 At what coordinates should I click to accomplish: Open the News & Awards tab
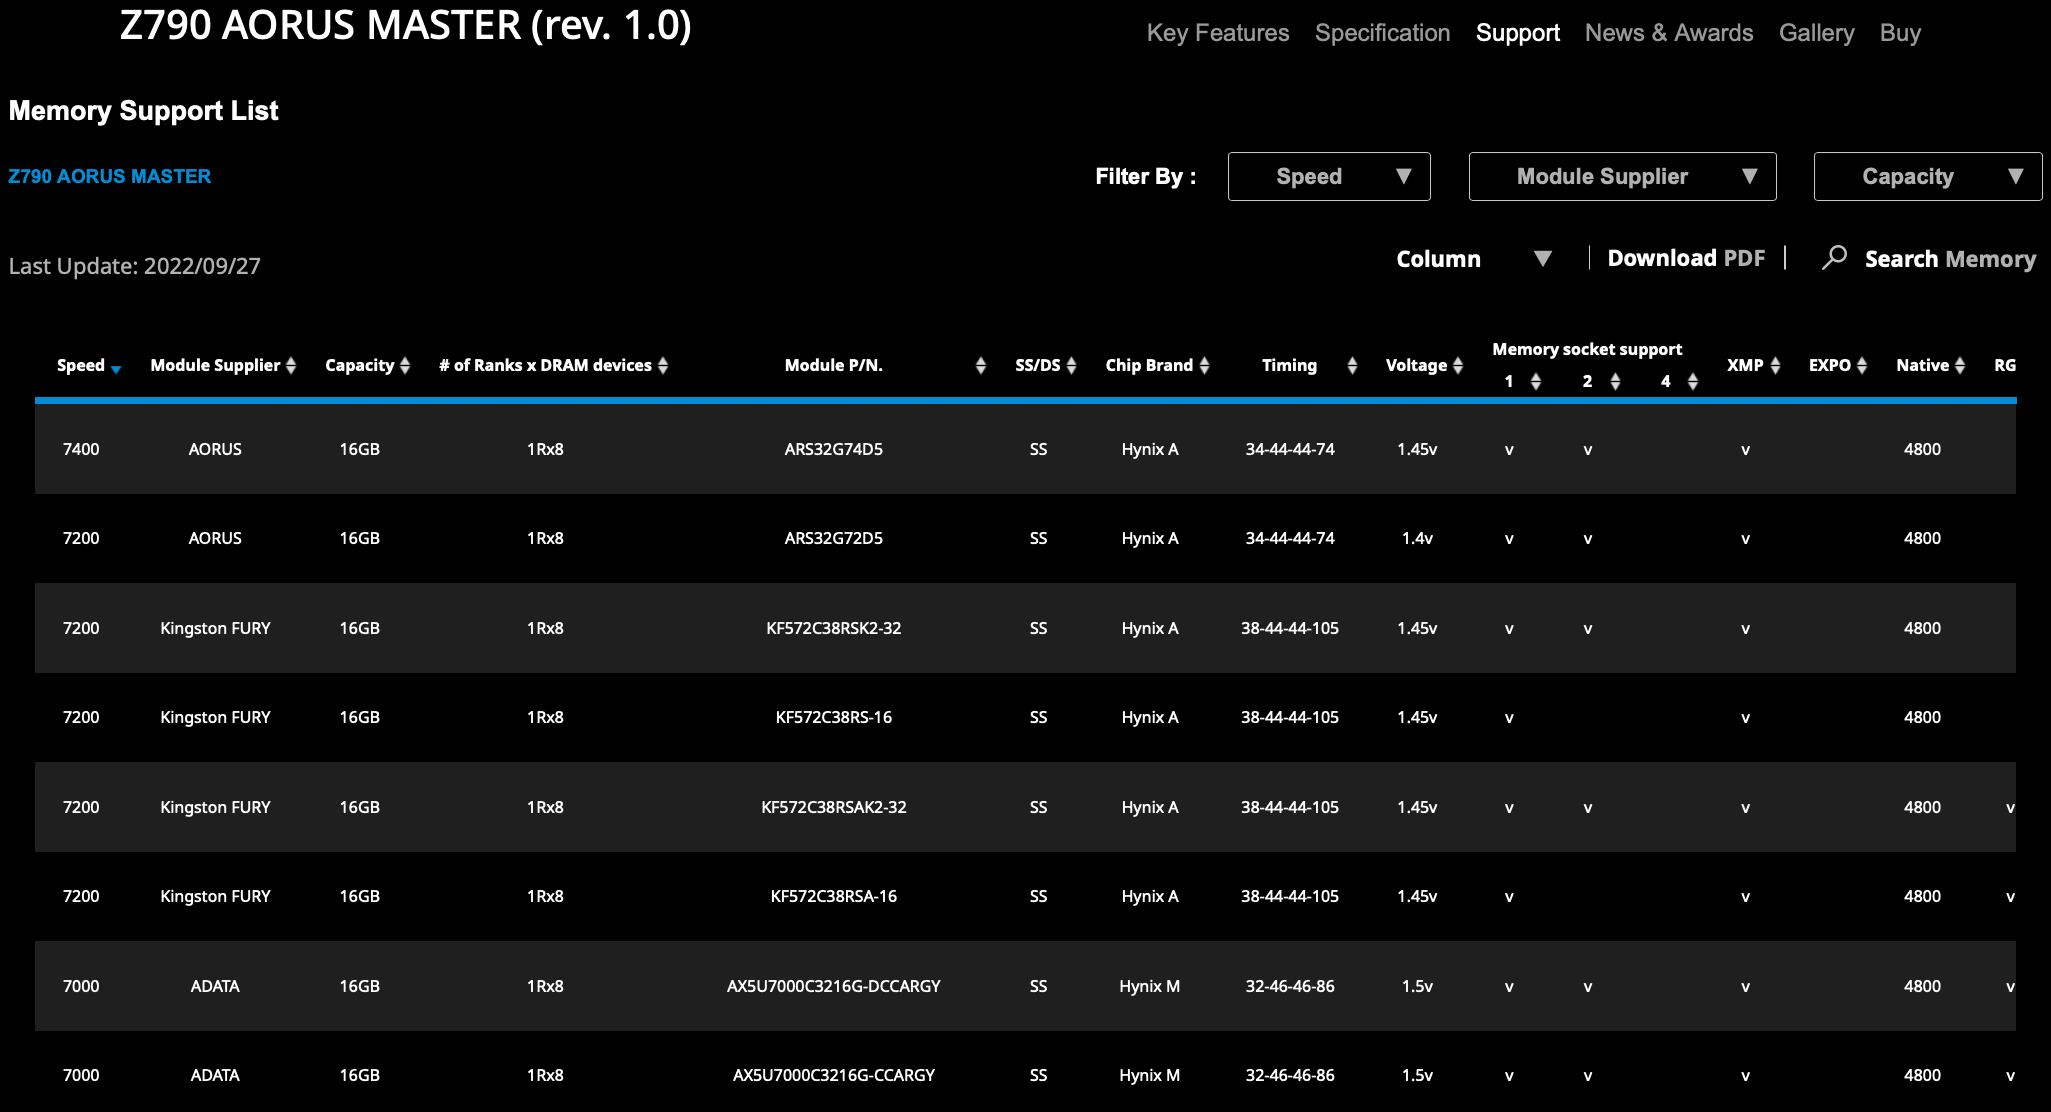pyautogui.click(x=1668, y=33)
